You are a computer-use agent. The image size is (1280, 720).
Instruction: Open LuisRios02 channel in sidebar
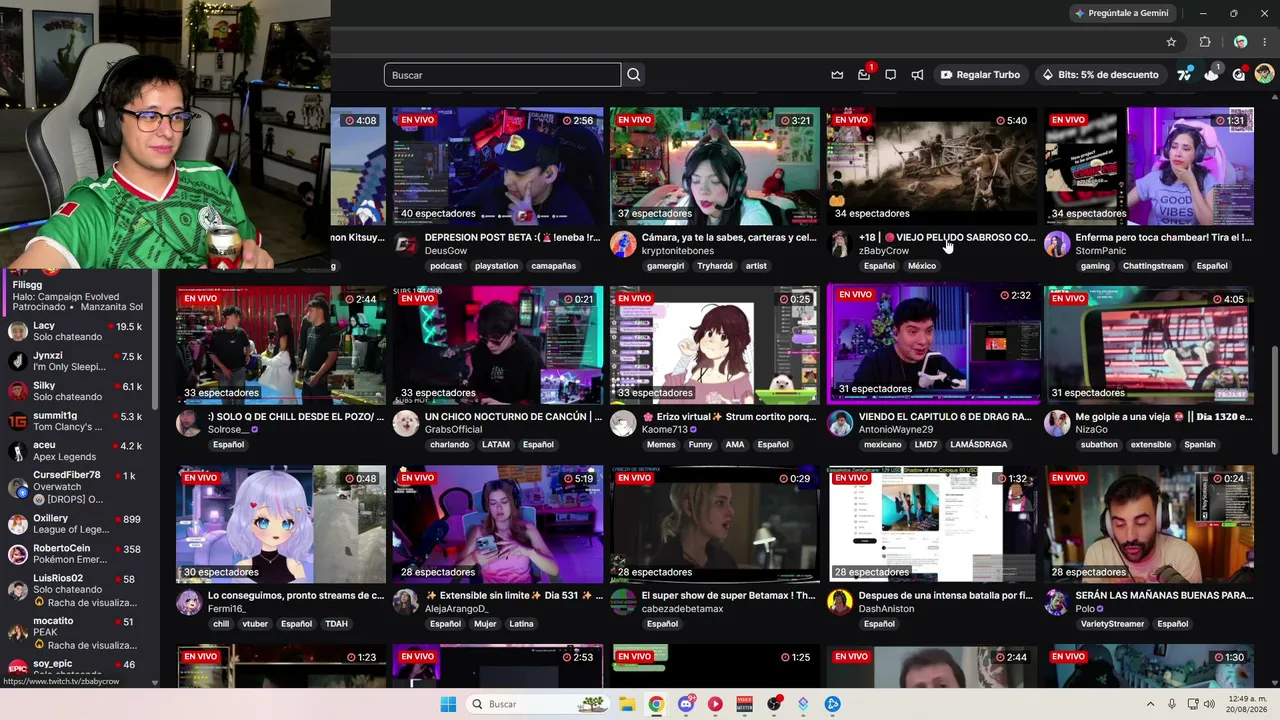pyautogui.click(x=76, y=590)
